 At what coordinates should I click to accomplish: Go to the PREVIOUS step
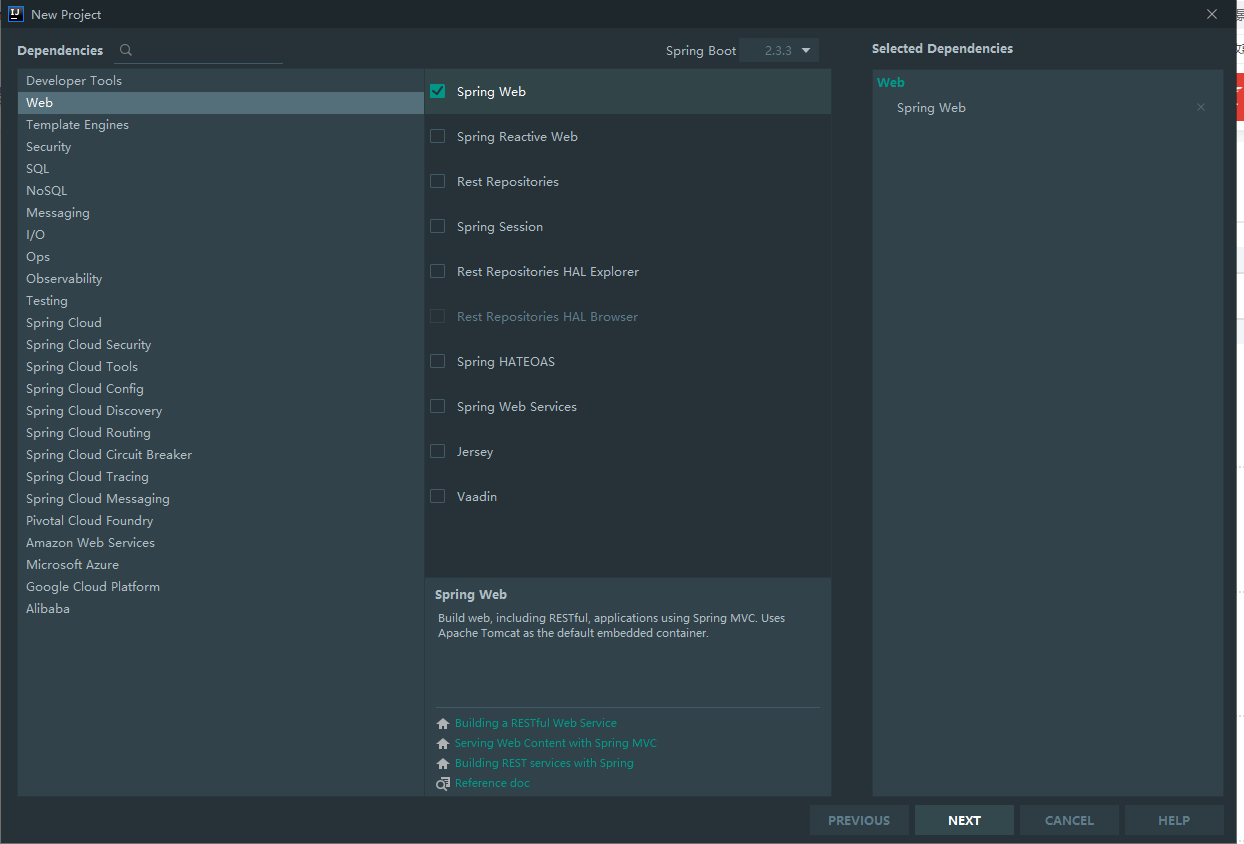pos(859,820)
